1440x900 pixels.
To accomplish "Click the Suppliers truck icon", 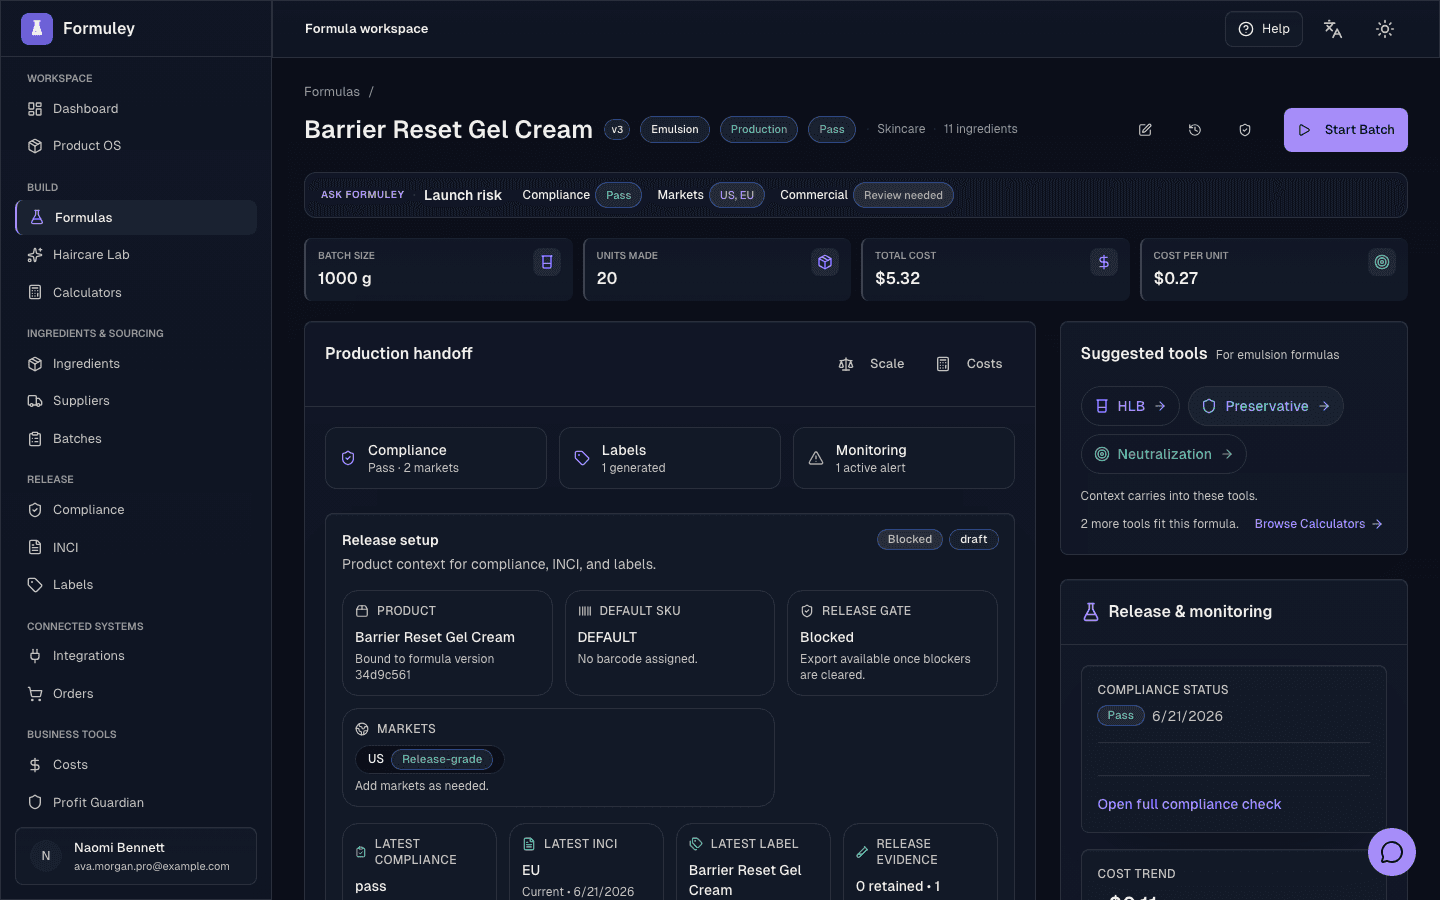I will 35,401.
